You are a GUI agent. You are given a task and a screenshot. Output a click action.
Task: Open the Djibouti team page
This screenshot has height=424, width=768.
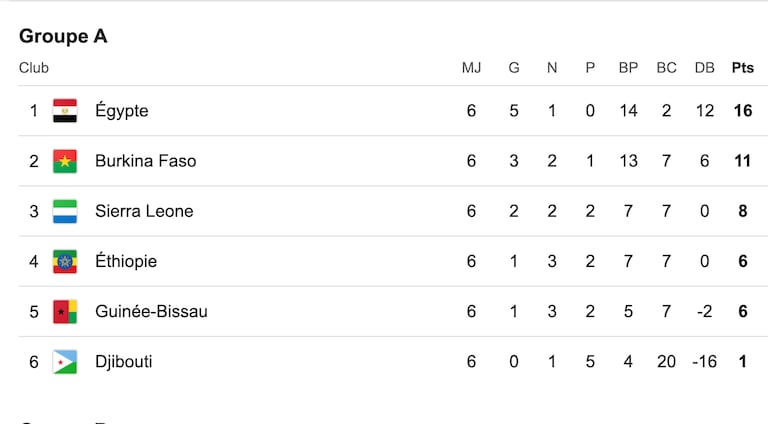(x=123, y=362)
